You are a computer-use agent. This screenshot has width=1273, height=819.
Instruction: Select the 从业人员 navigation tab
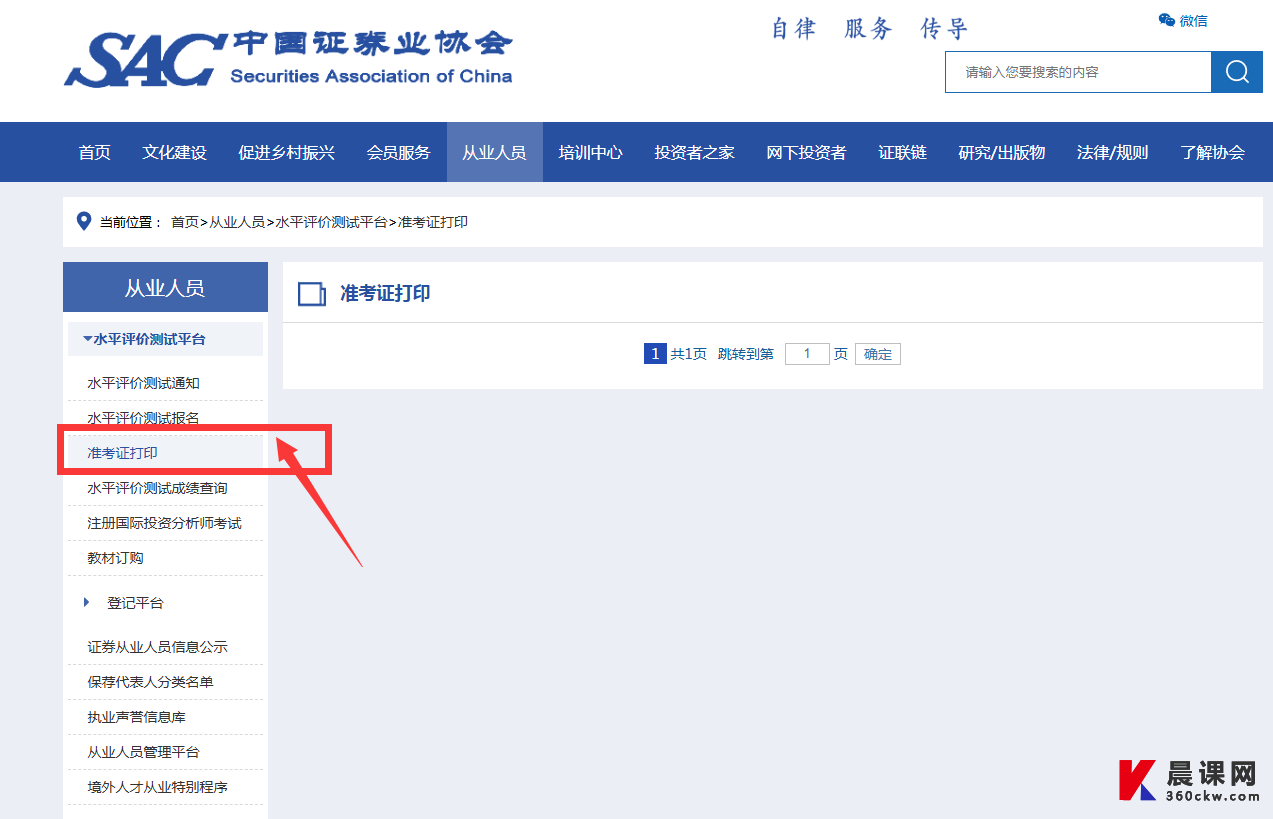(x=494, y=152)
